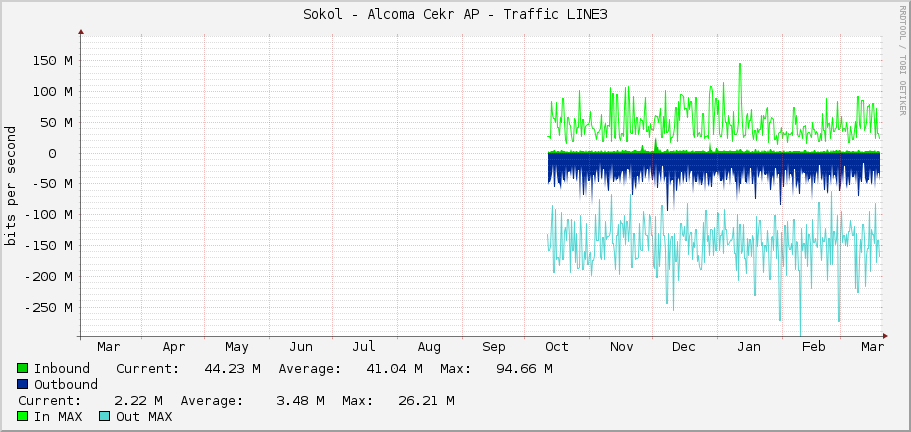Click the Sep month label
This screenshot has height=432, width=911.
494,347
